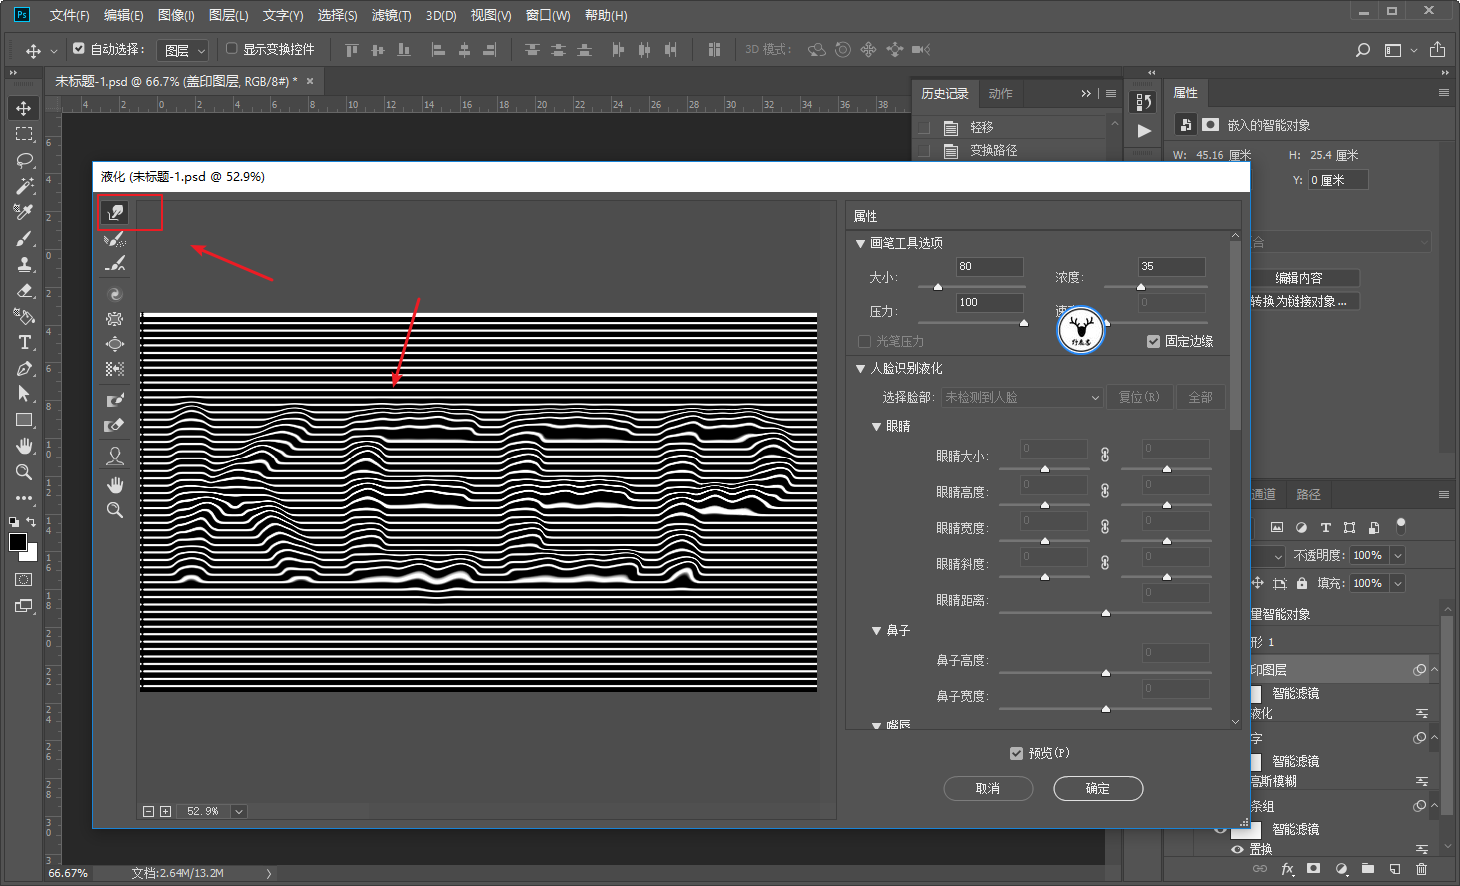
Task: Select the Move tool in Photoshop toolbar
Action: [24, 108]
